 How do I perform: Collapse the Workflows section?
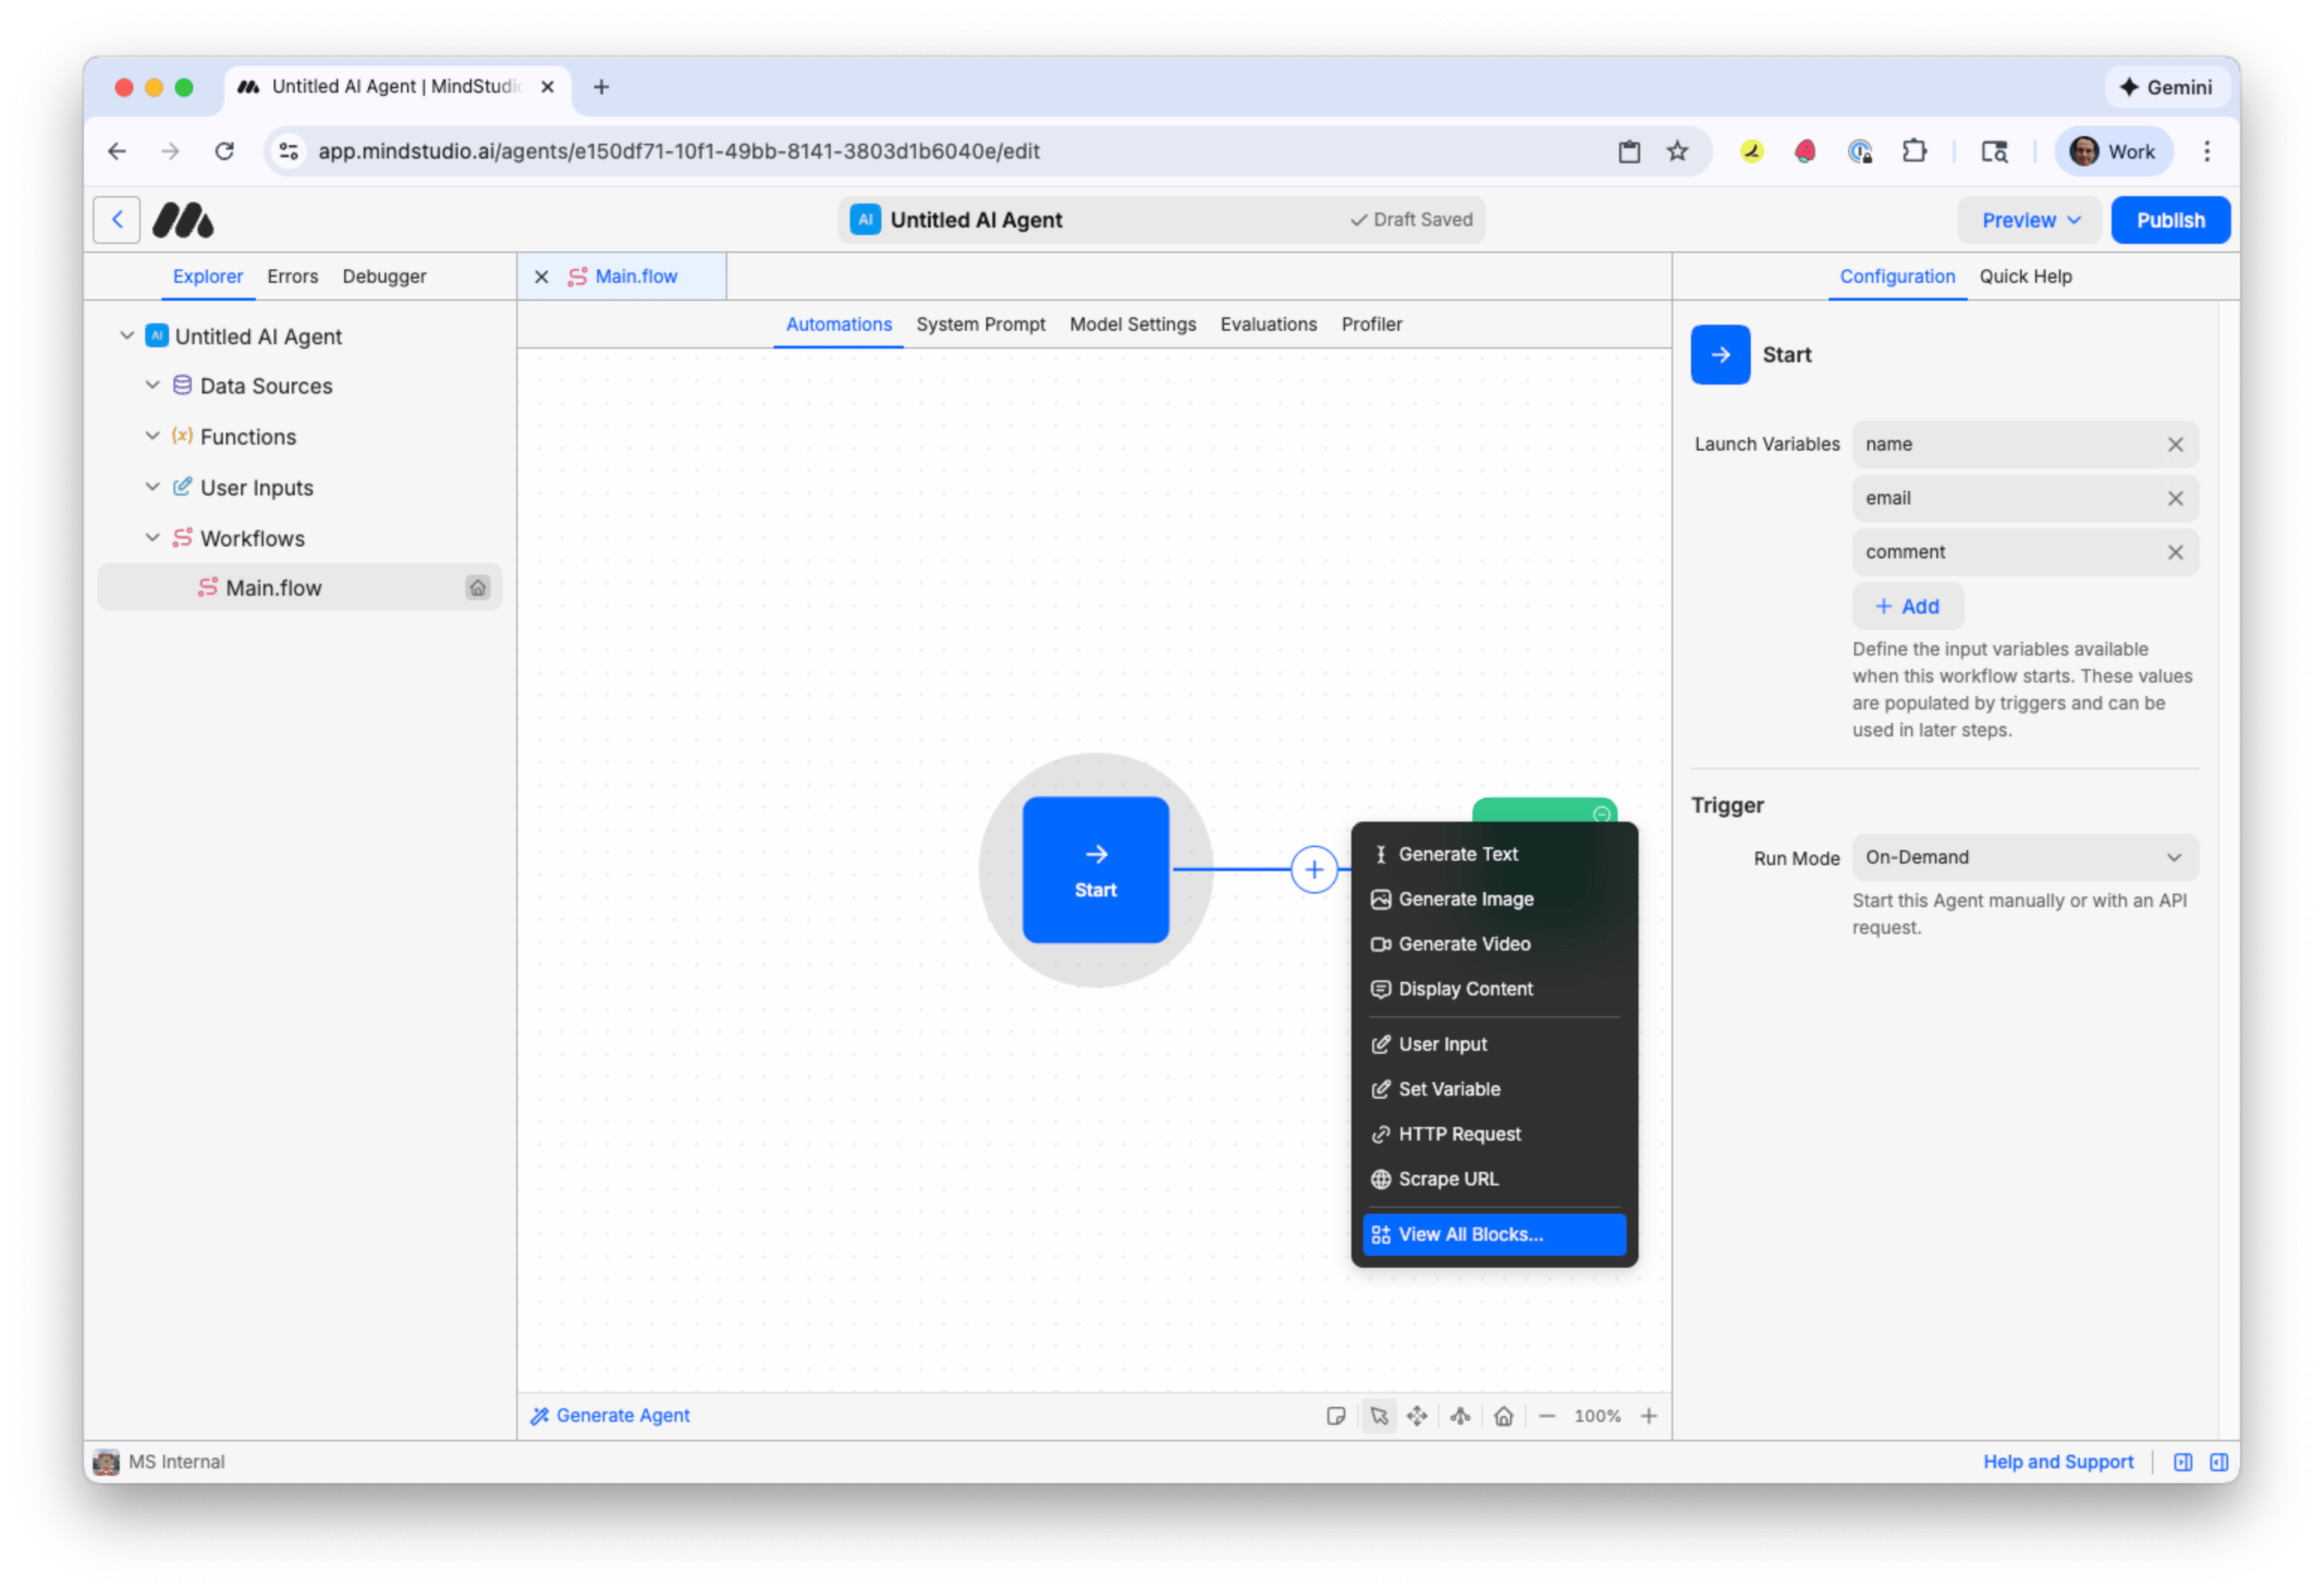point(152,537)
